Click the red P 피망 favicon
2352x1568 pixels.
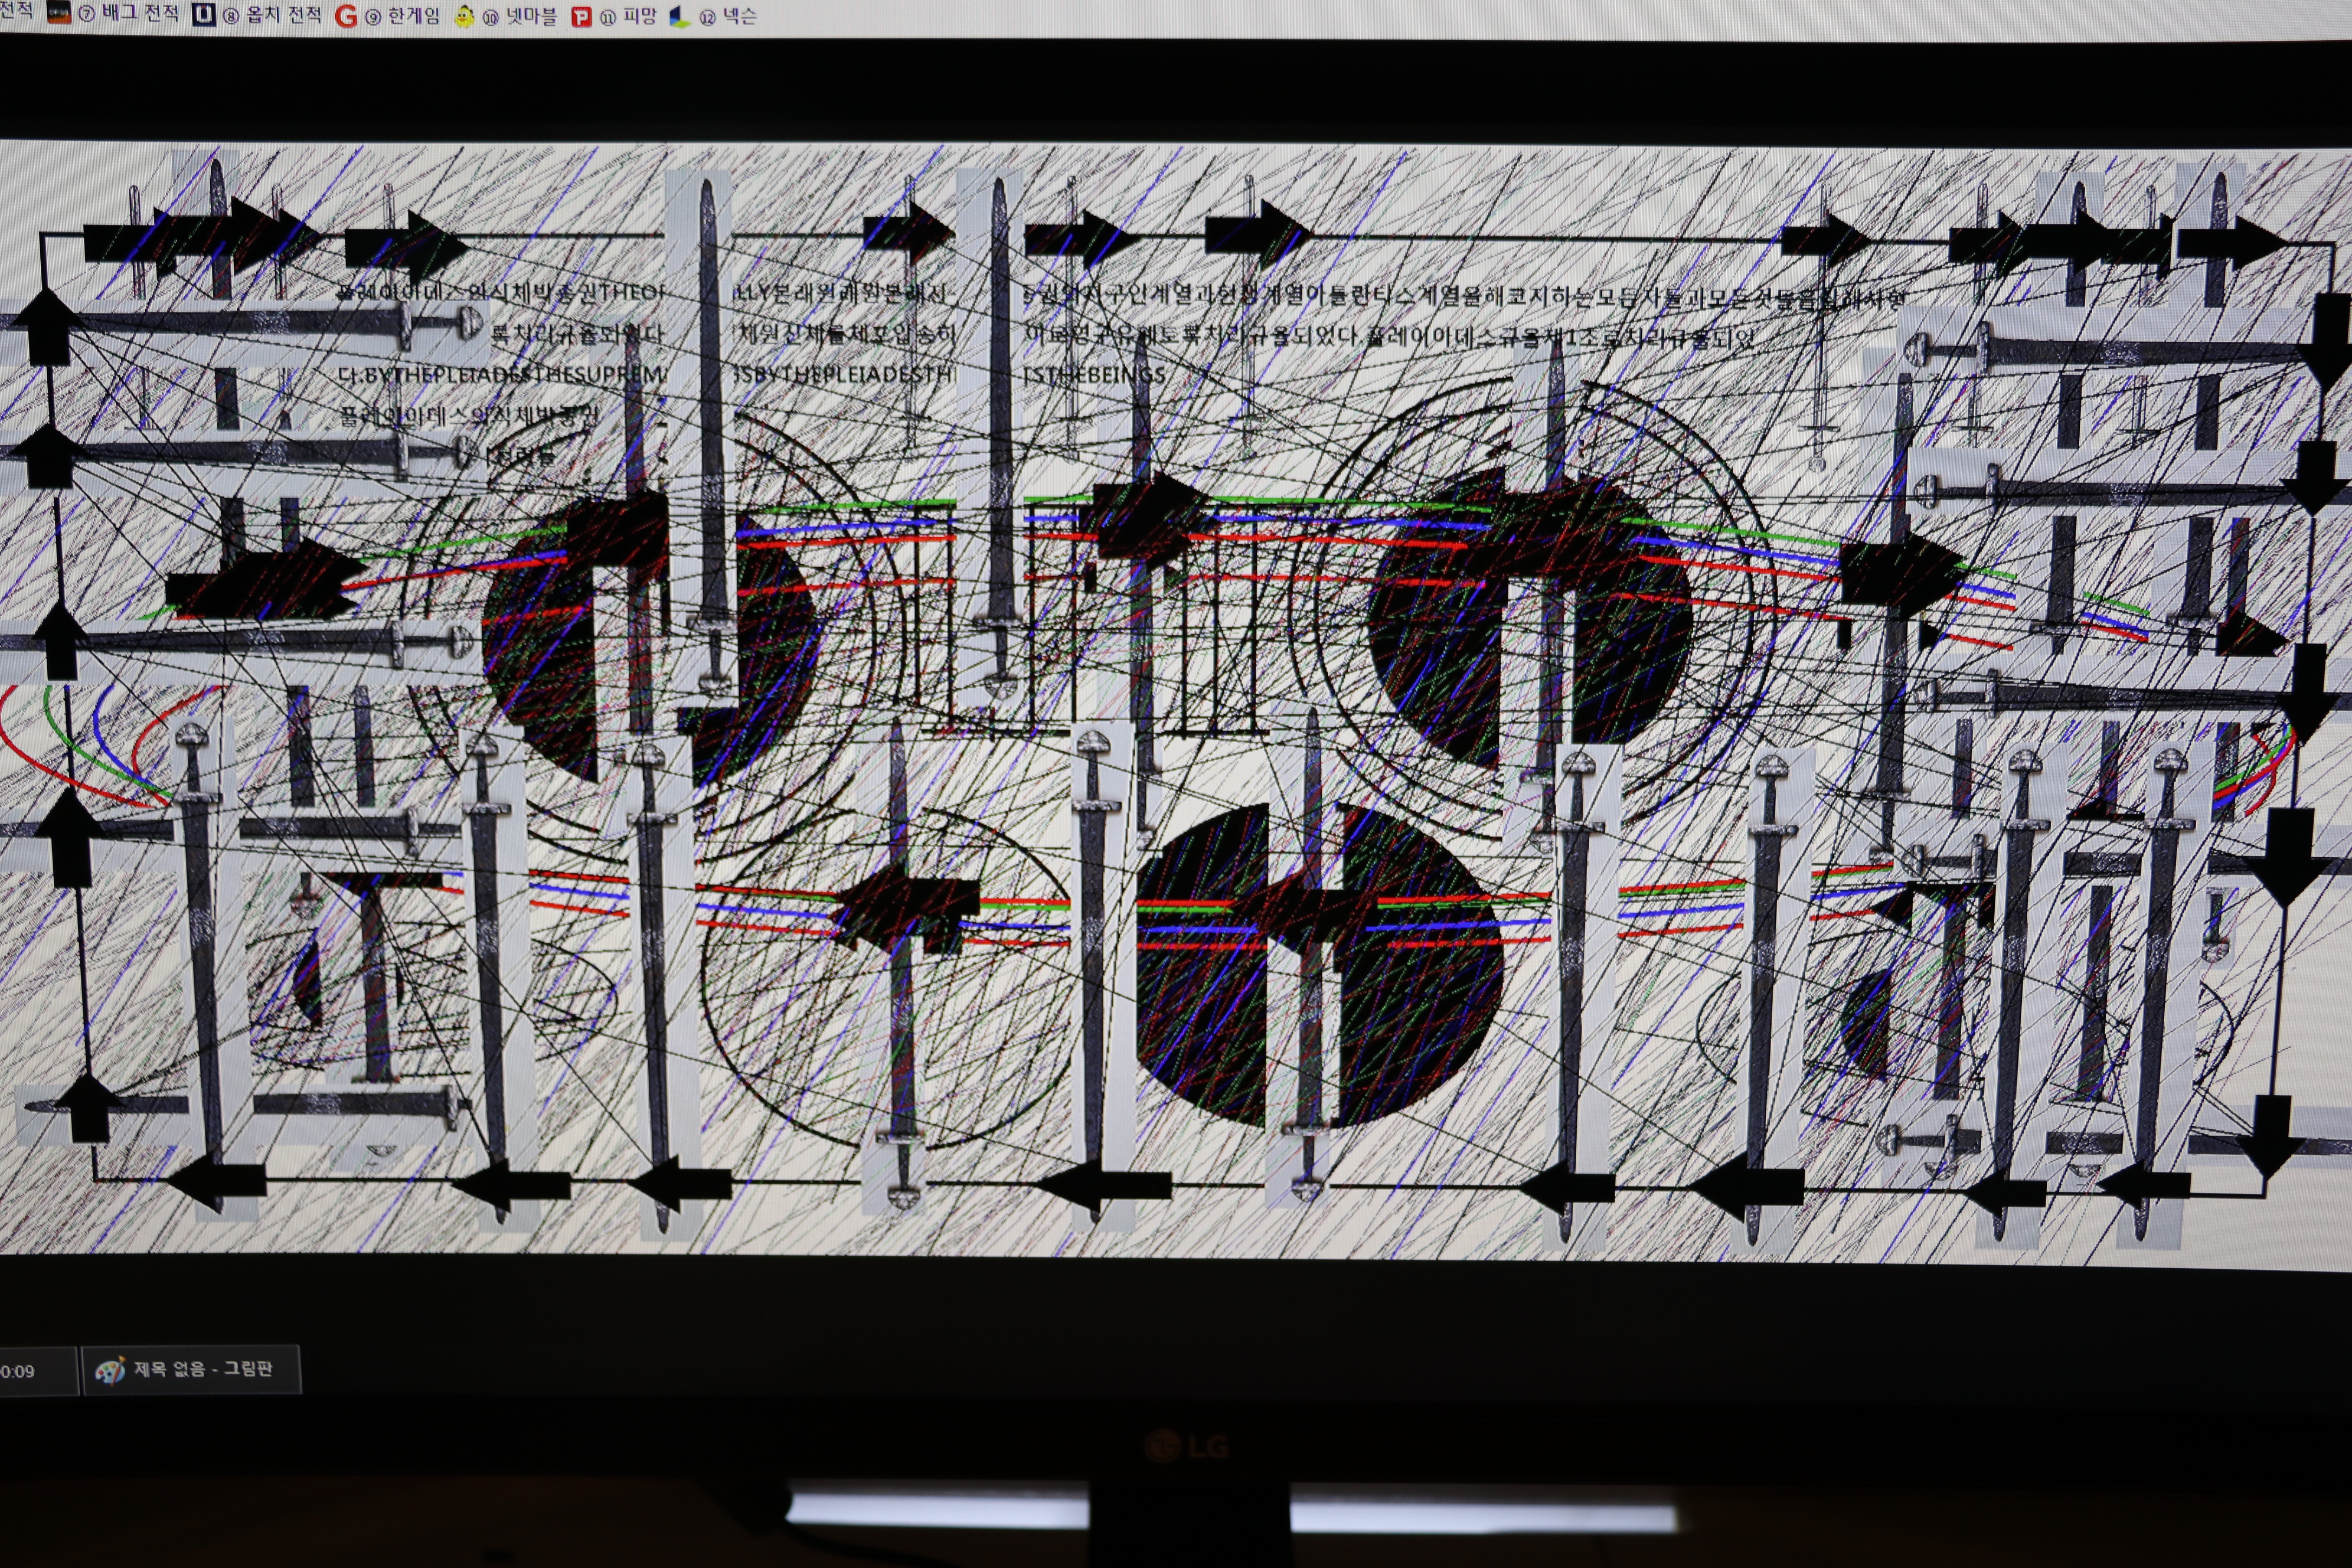(581, 17)
